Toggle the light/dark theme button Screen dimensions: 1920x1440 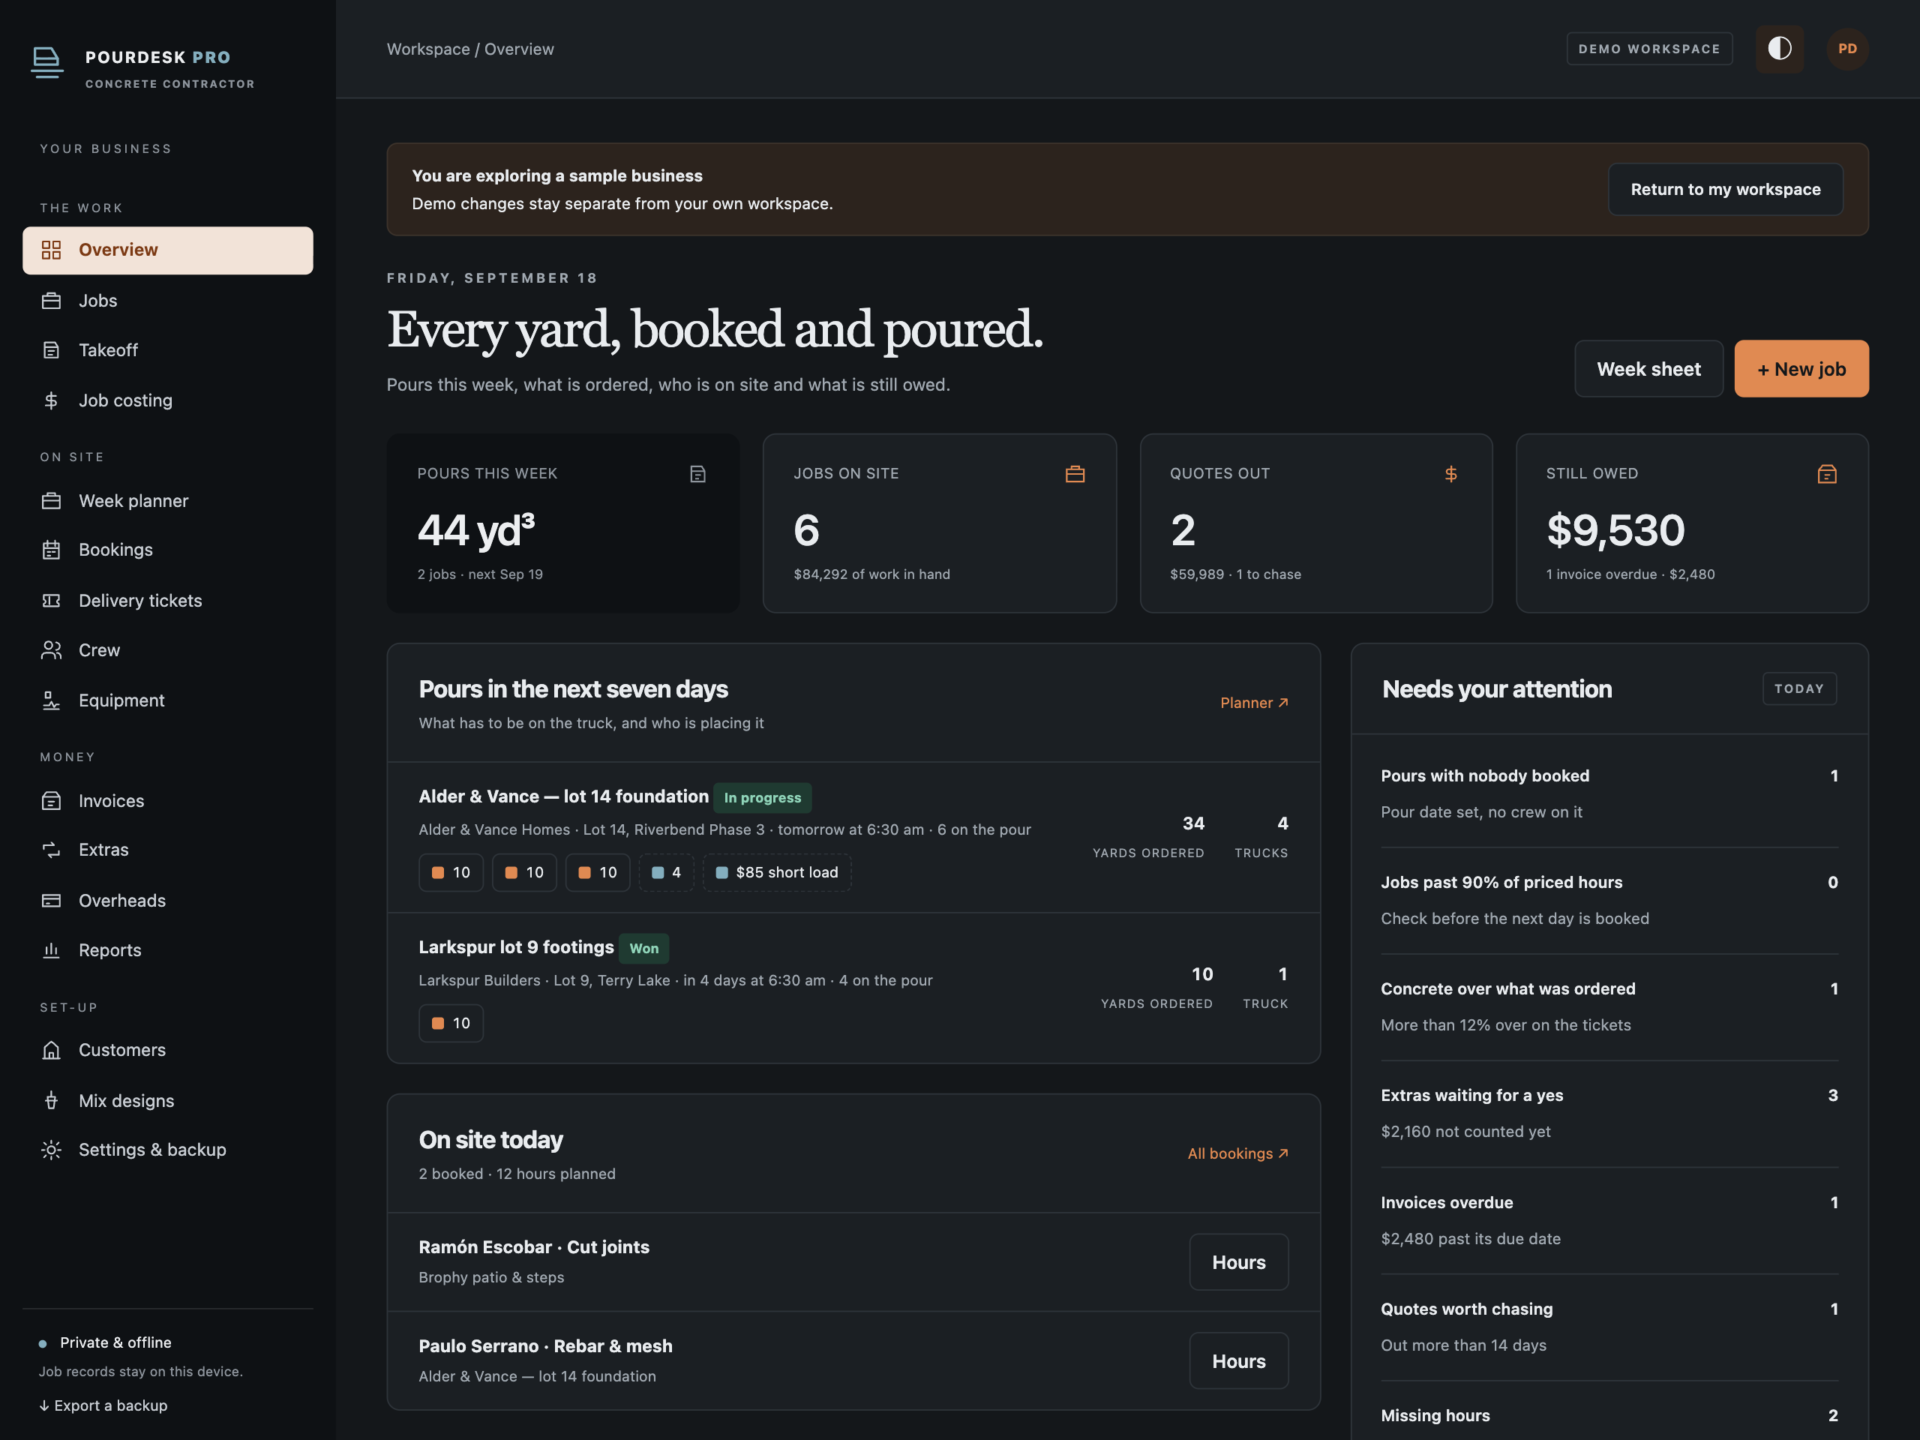click(x=1779, y=49)
